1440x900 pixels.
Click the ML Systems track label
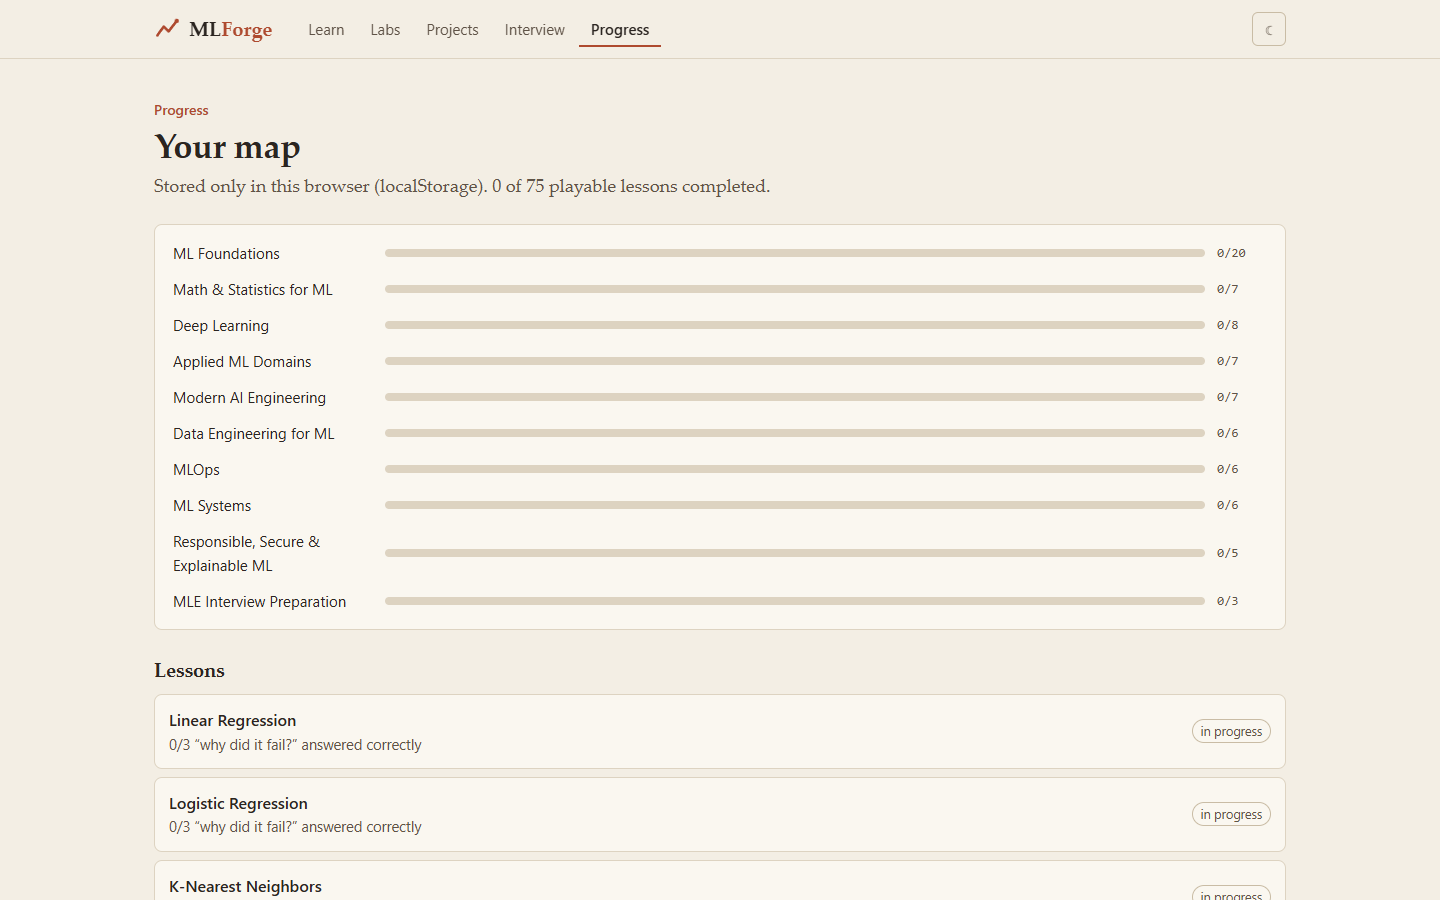tap(212, 506)
